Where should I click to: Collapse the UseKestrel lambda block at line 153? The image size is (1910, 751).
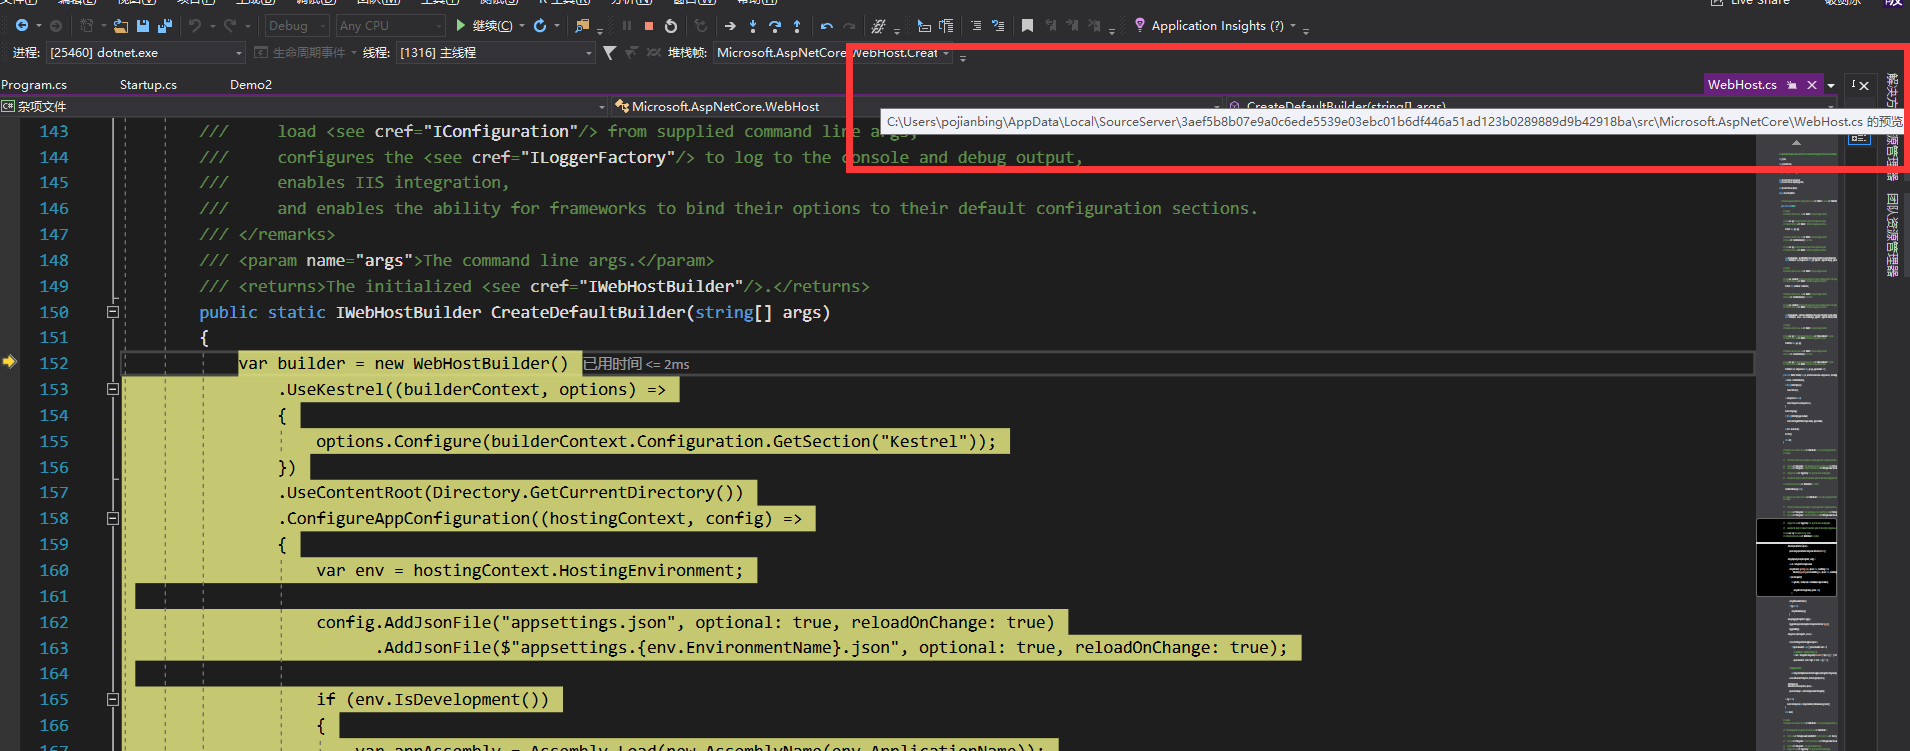113,389
